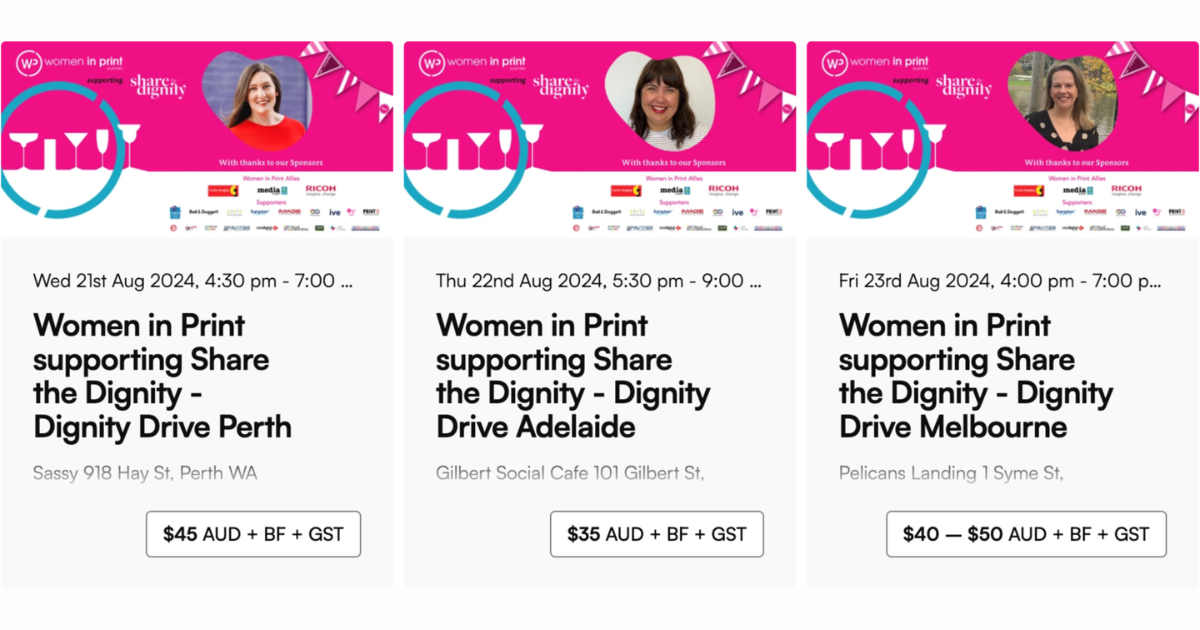
Task: Choose the $40 — $50 AUD ticket button
Action: [1026, 534]
